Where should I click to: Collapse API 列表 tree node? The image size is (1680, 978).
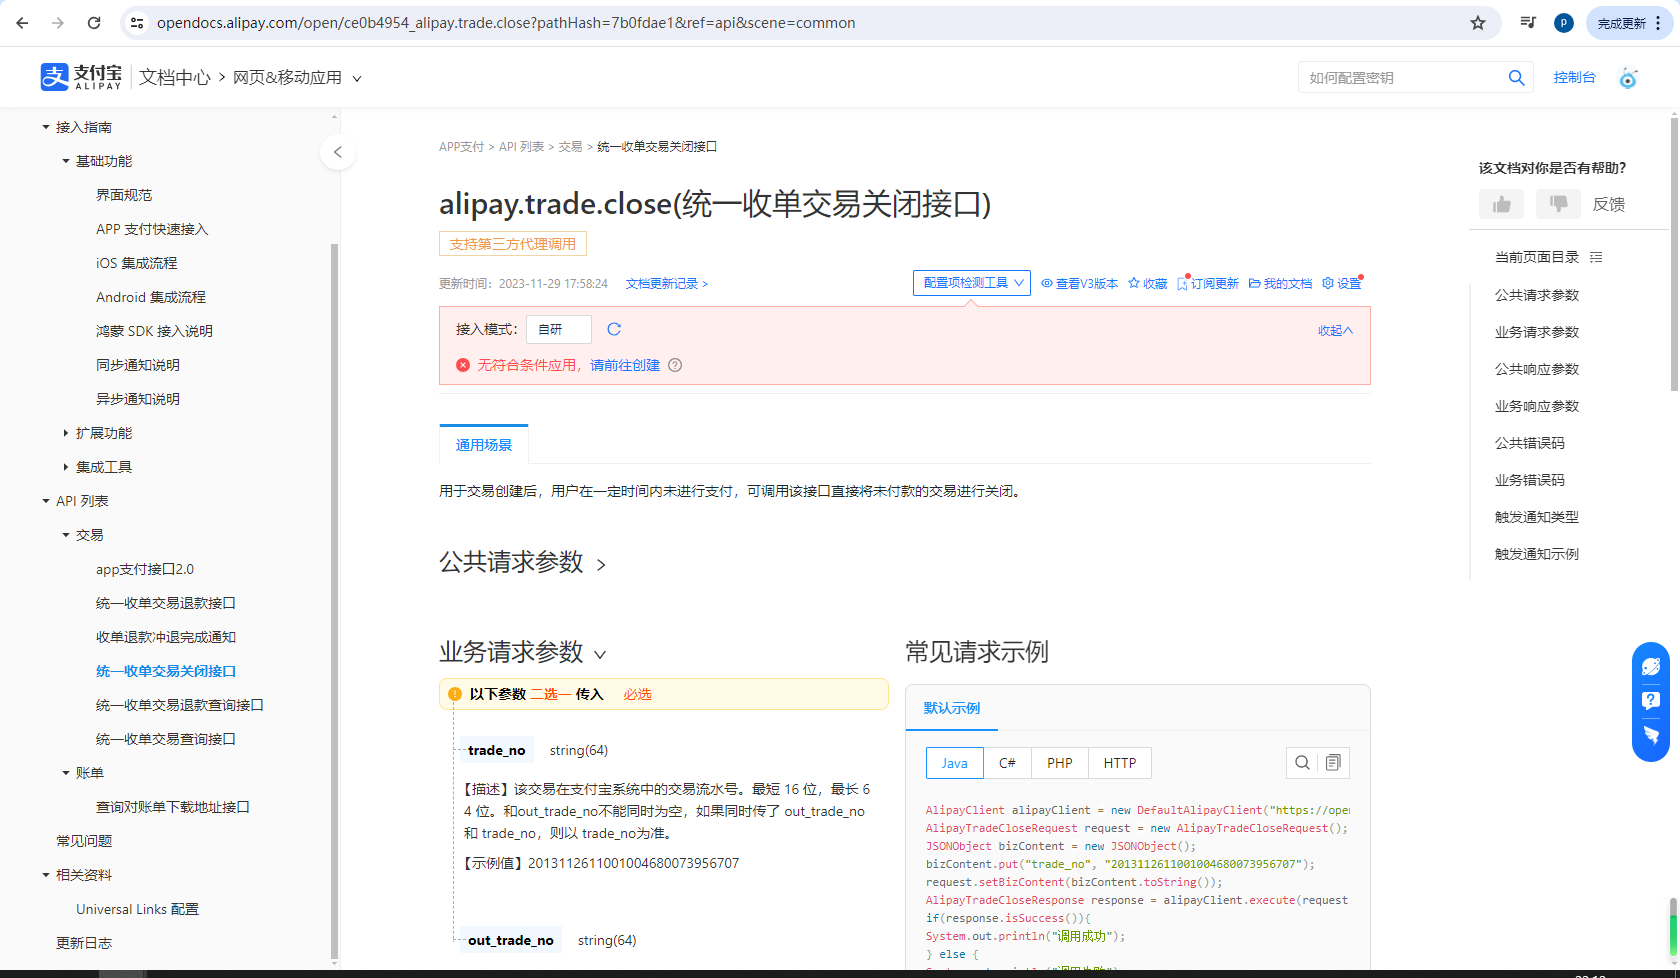[x=46, y=501]
